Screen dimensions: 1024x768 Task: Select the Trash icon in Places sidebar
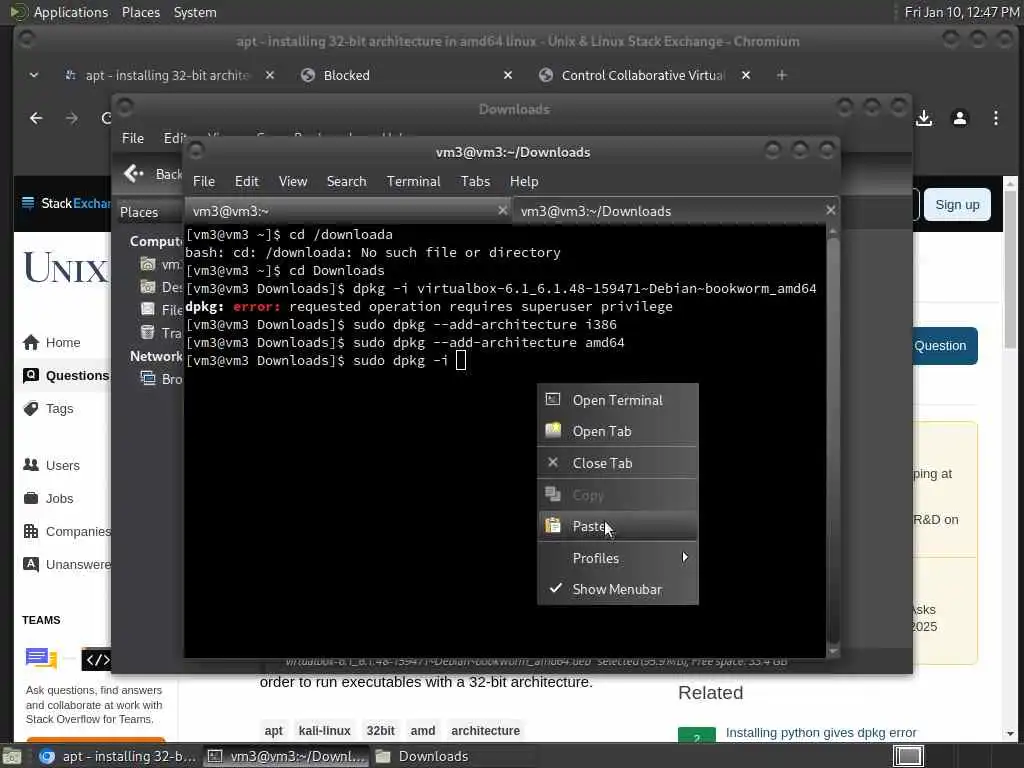[x=148, y=332]
